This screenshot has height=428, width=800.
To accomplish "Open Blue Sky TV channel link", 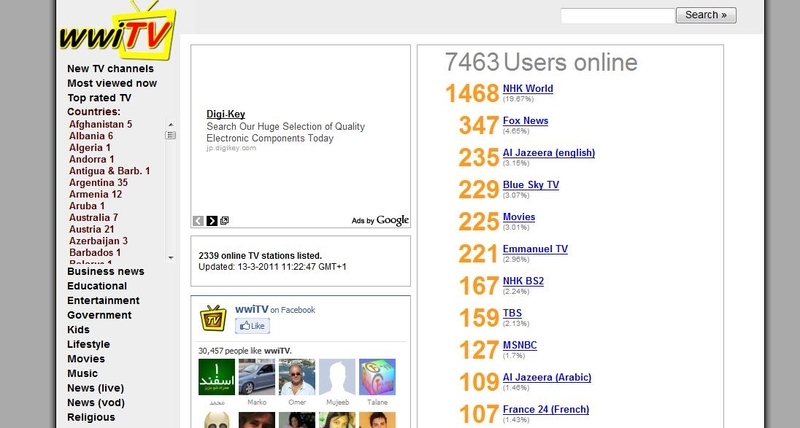I will pos(531,185).
